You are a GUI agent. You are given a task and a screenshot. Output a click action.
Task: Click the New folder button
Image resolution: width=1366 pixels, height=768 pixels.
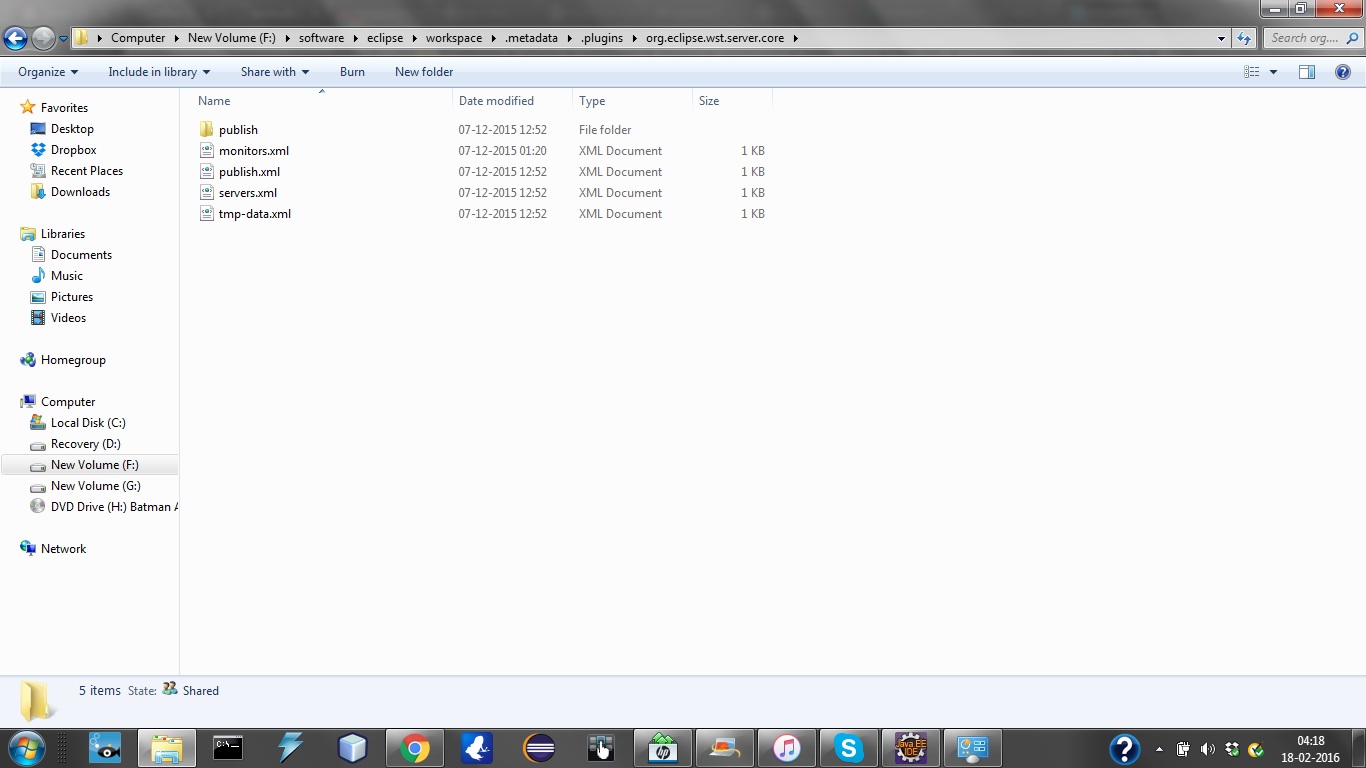(x=424, y=72)
